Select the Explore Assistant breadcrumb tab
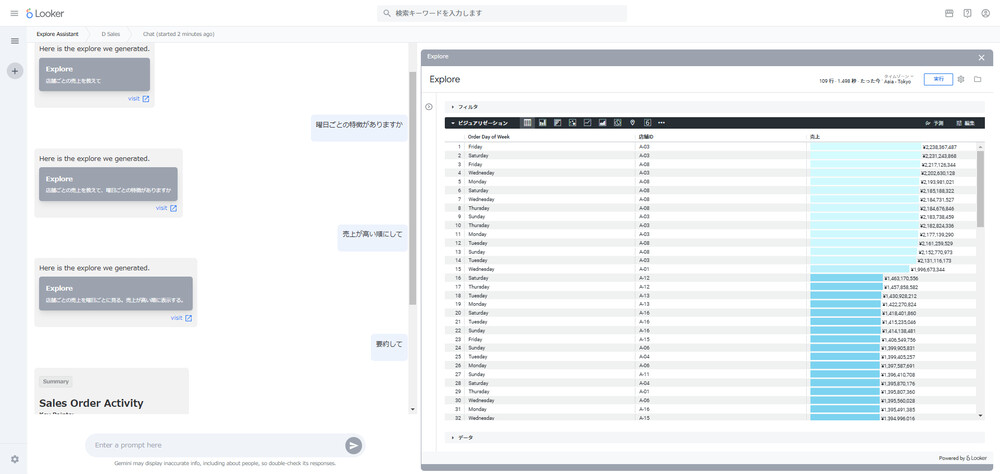The width and height of the screenshot is (1000, 474). (57, 34)
